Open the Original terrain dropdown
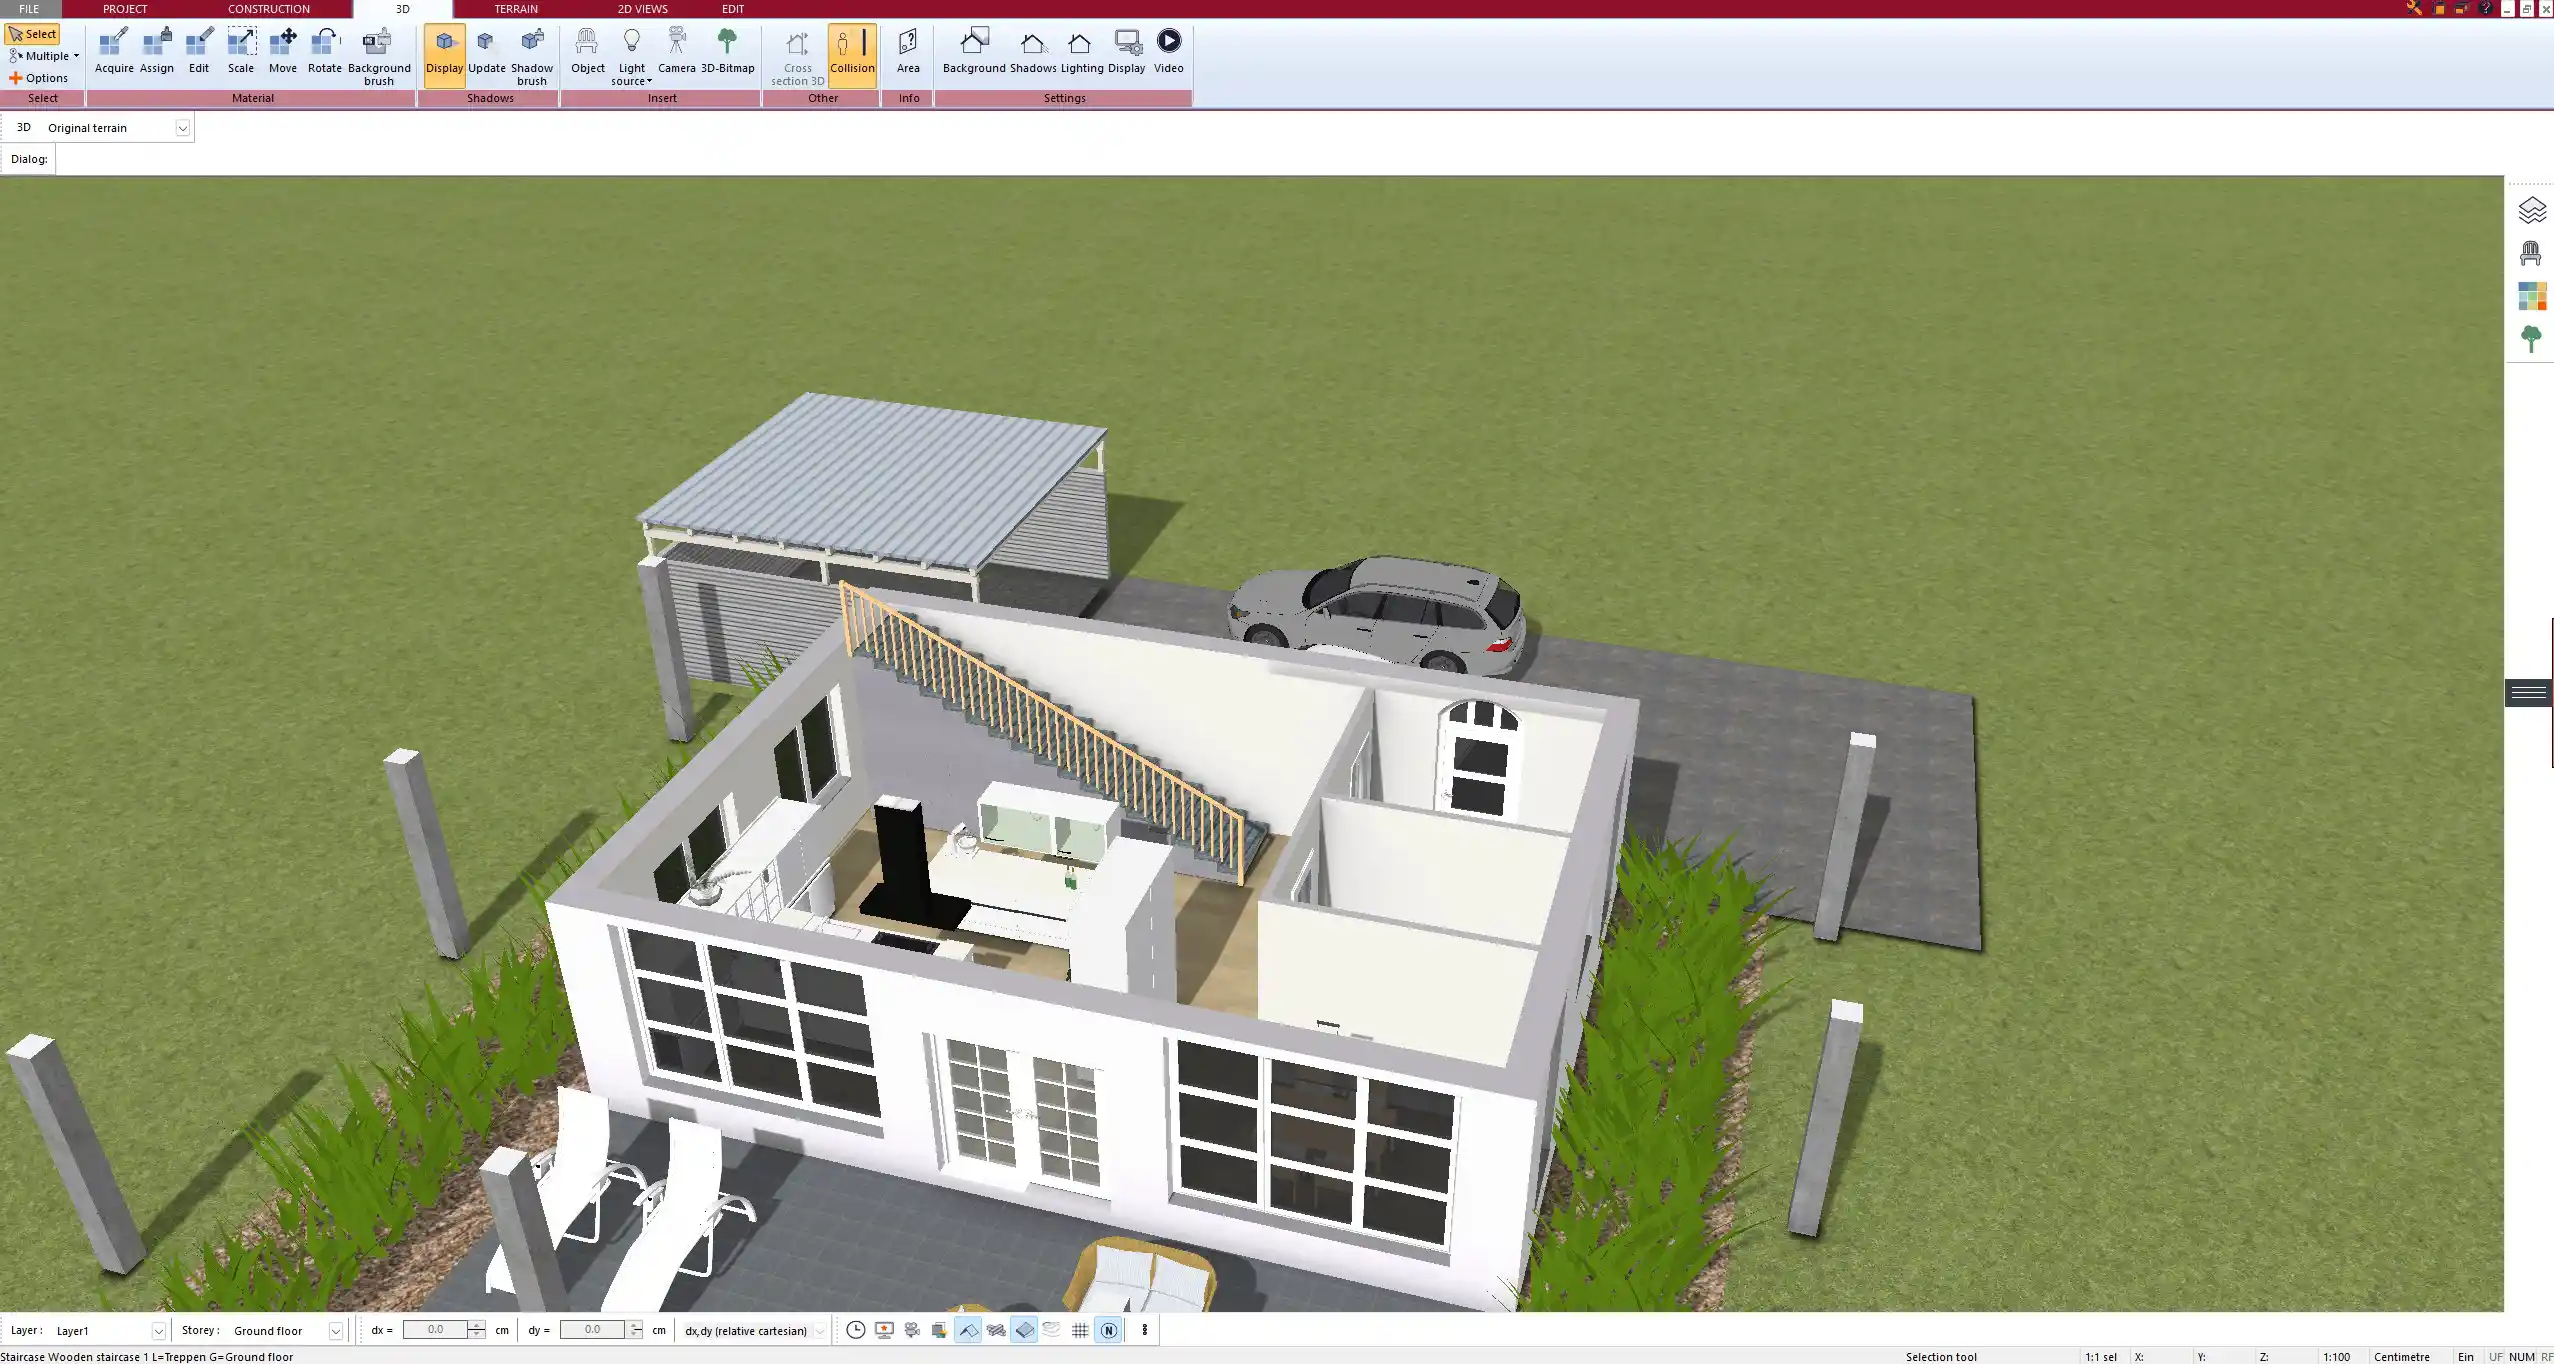The height and width of the screenshot is (1364, 2554). [x=183, y=128]
